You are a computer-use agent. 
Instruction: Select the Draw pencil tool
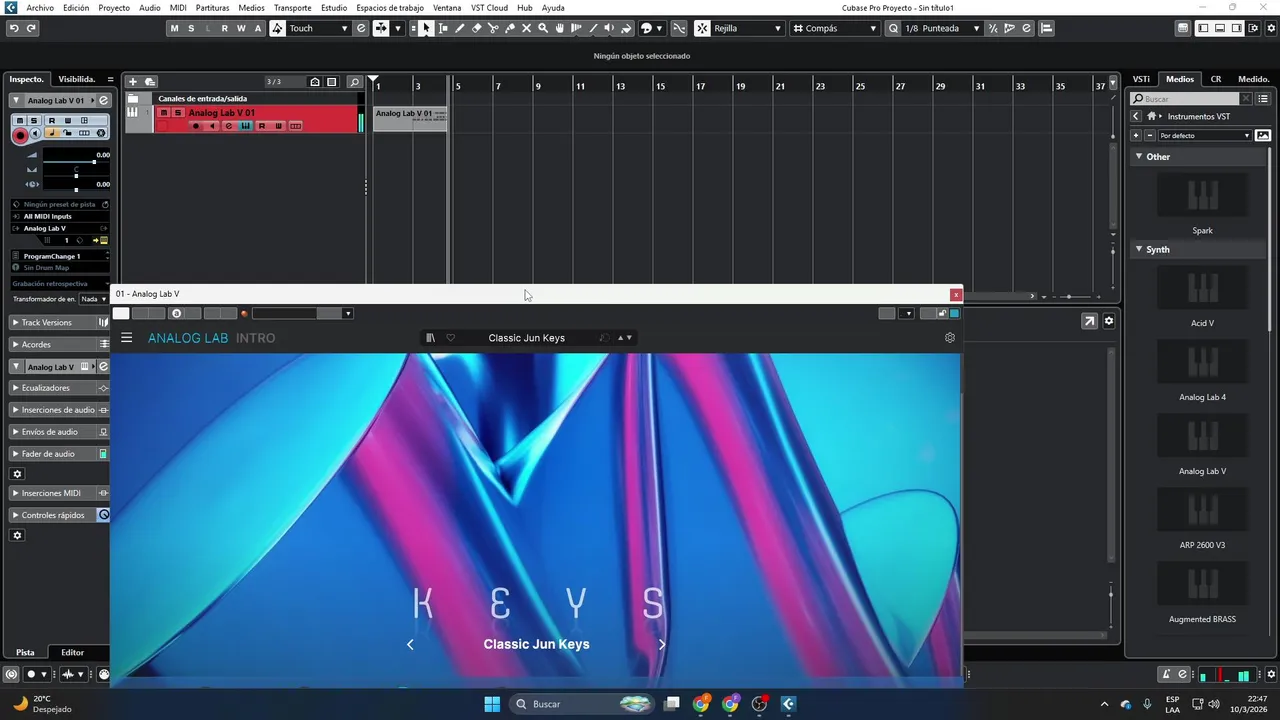coord(460,28)
